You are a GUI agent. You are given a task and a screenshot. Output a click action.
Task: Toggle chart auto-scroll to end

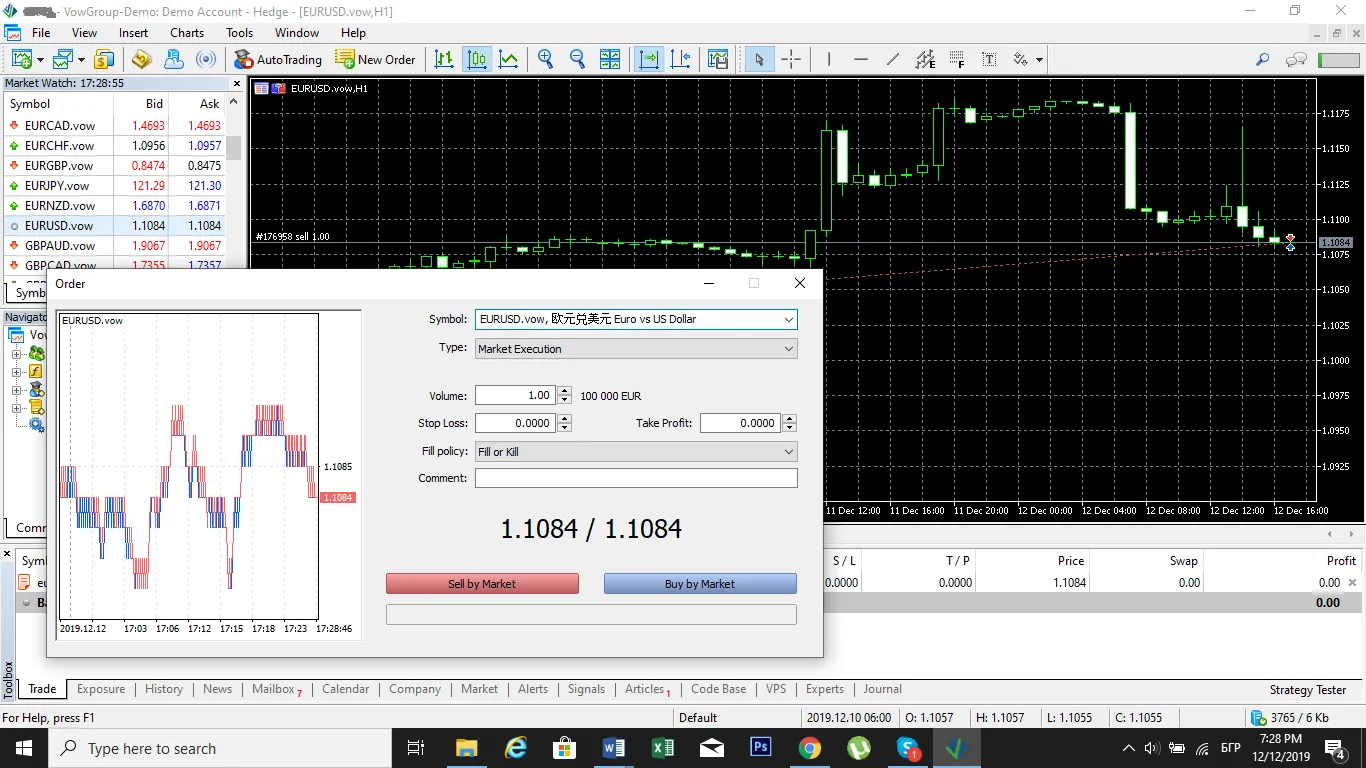tap(649, 59)
